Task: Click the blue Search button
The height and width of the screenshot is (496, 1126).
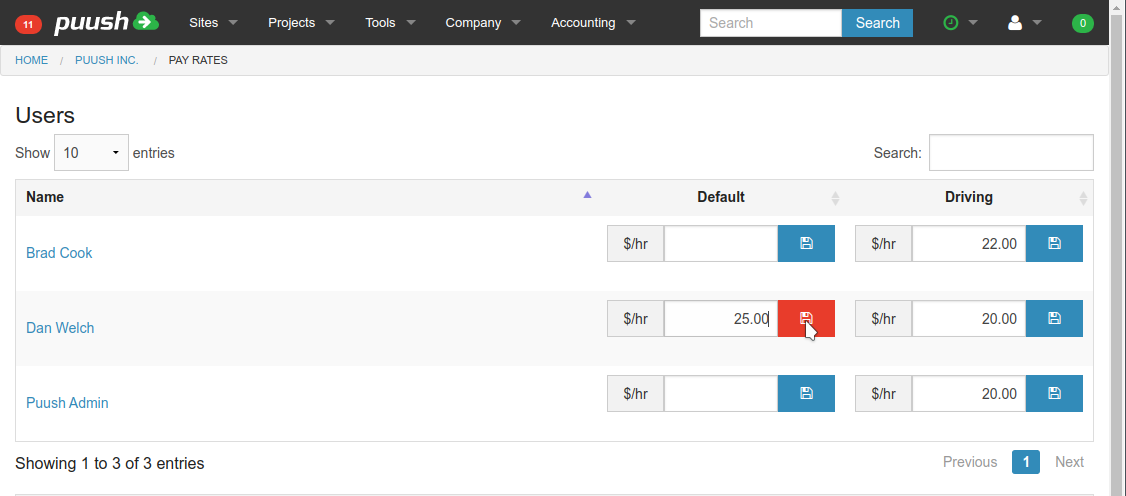Action: [877, 23]
